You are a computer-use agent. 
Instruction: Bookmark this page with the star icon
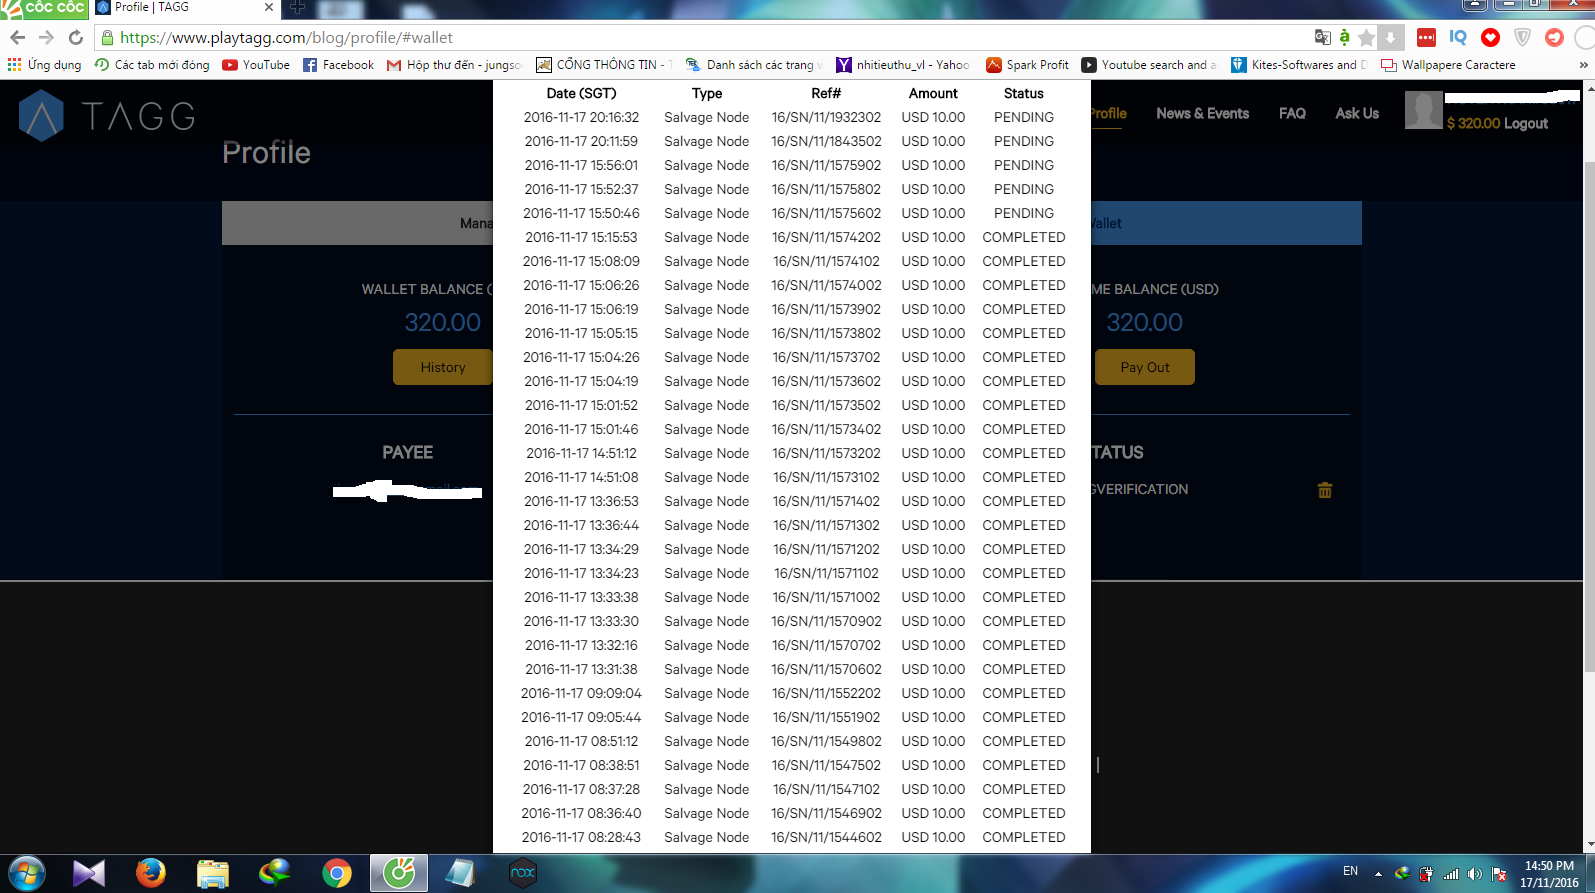pyautogui.click(x=1366, y=38)
